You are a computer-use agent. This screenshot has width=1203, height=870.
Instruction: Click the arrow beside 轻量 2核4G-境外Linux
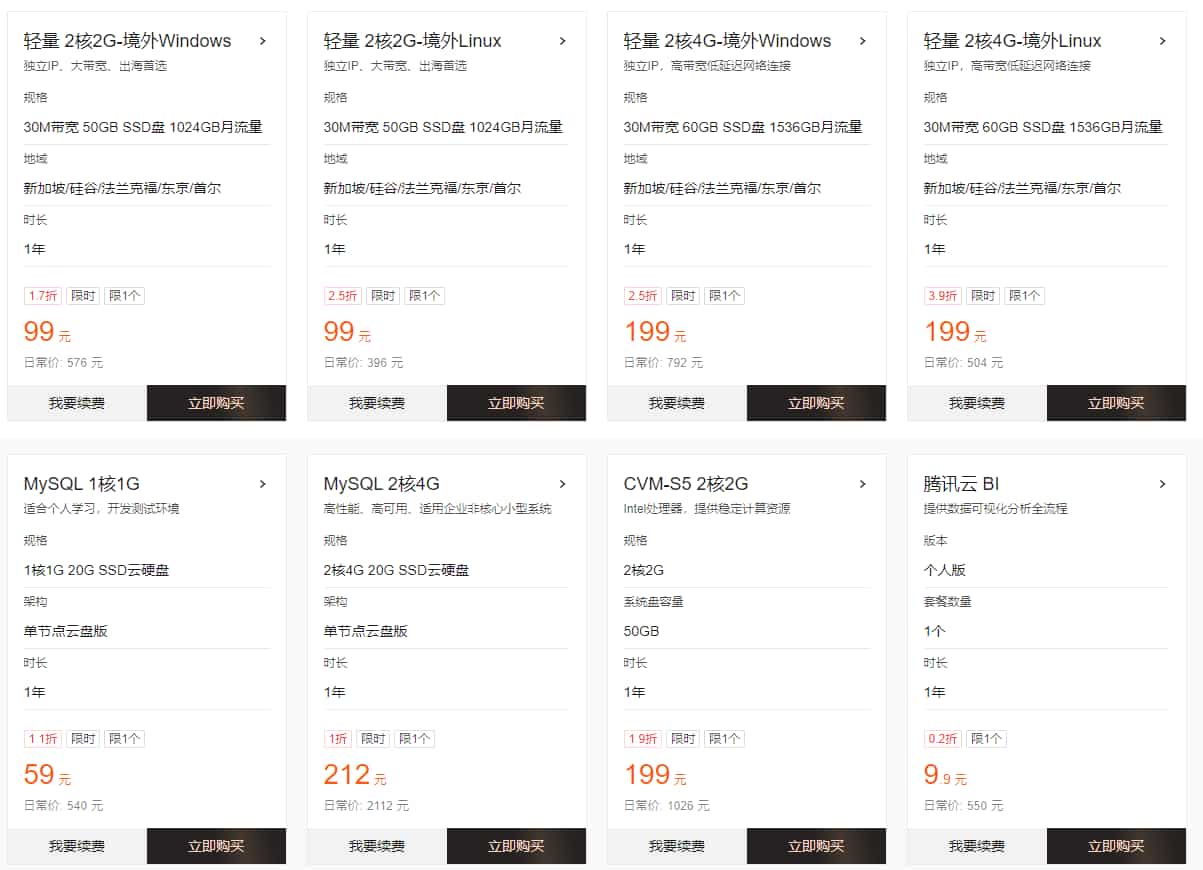[1163, 41]
